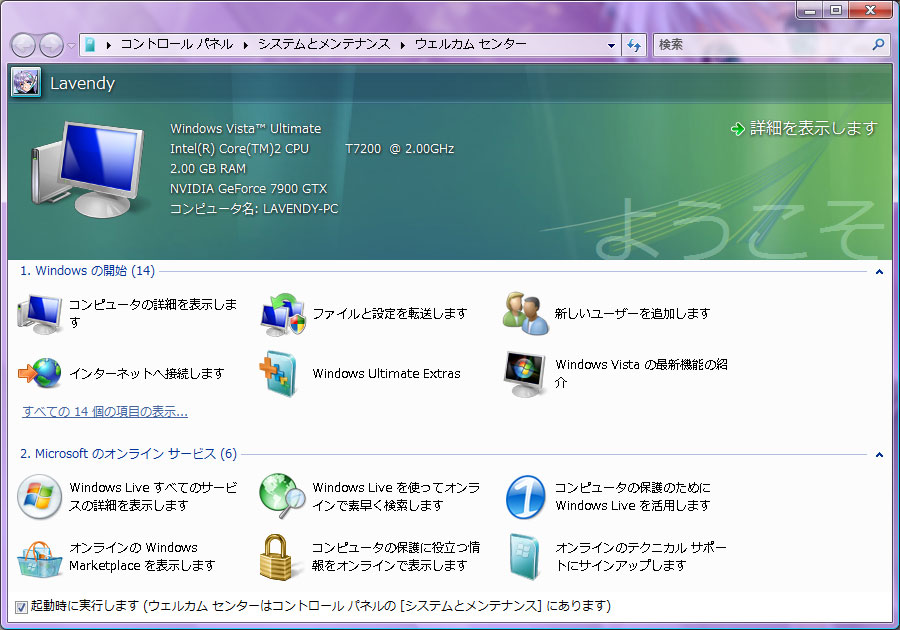Collapse the Windows の開始 section
Viewport: 900px width, 630px height.
pyautogui.click(x=879, y=272)
